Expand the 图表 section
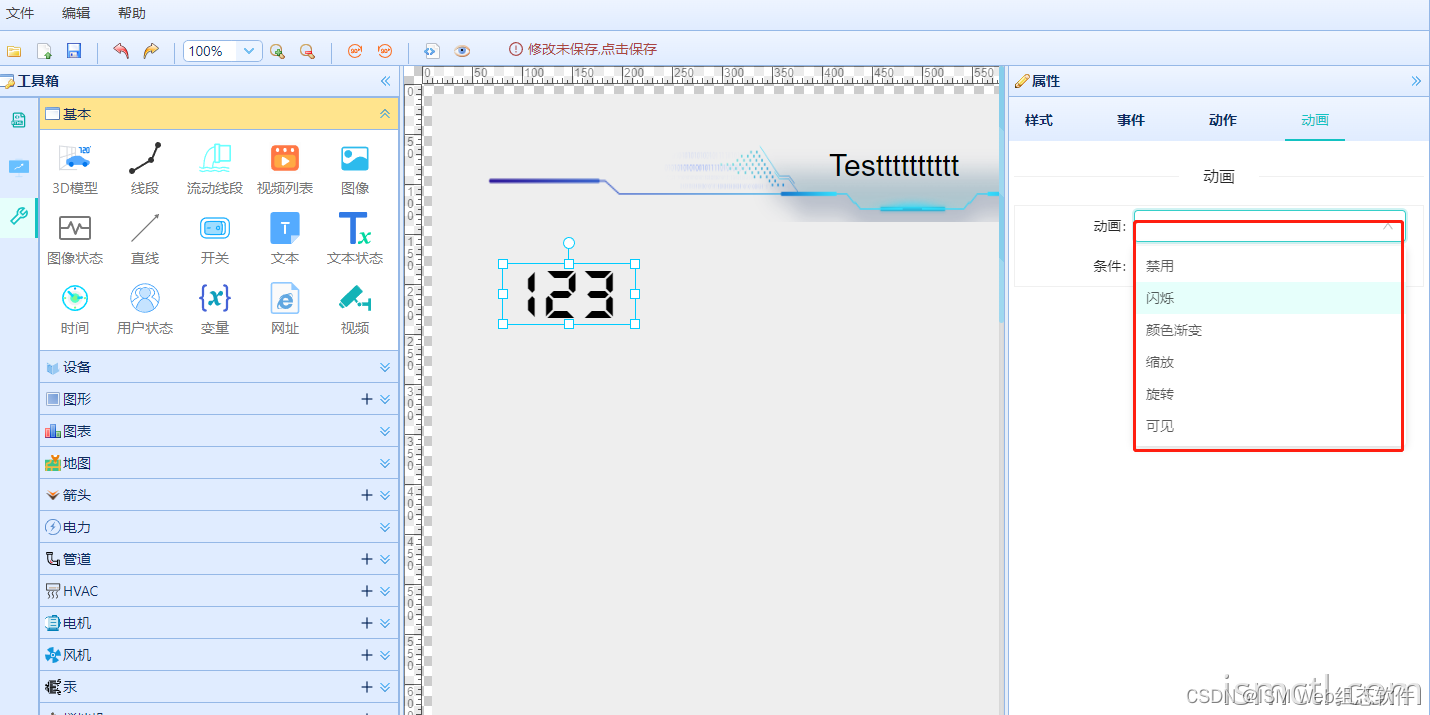Image resolution: width=1430 pixels, height=715 pixels. coord(385,431)
